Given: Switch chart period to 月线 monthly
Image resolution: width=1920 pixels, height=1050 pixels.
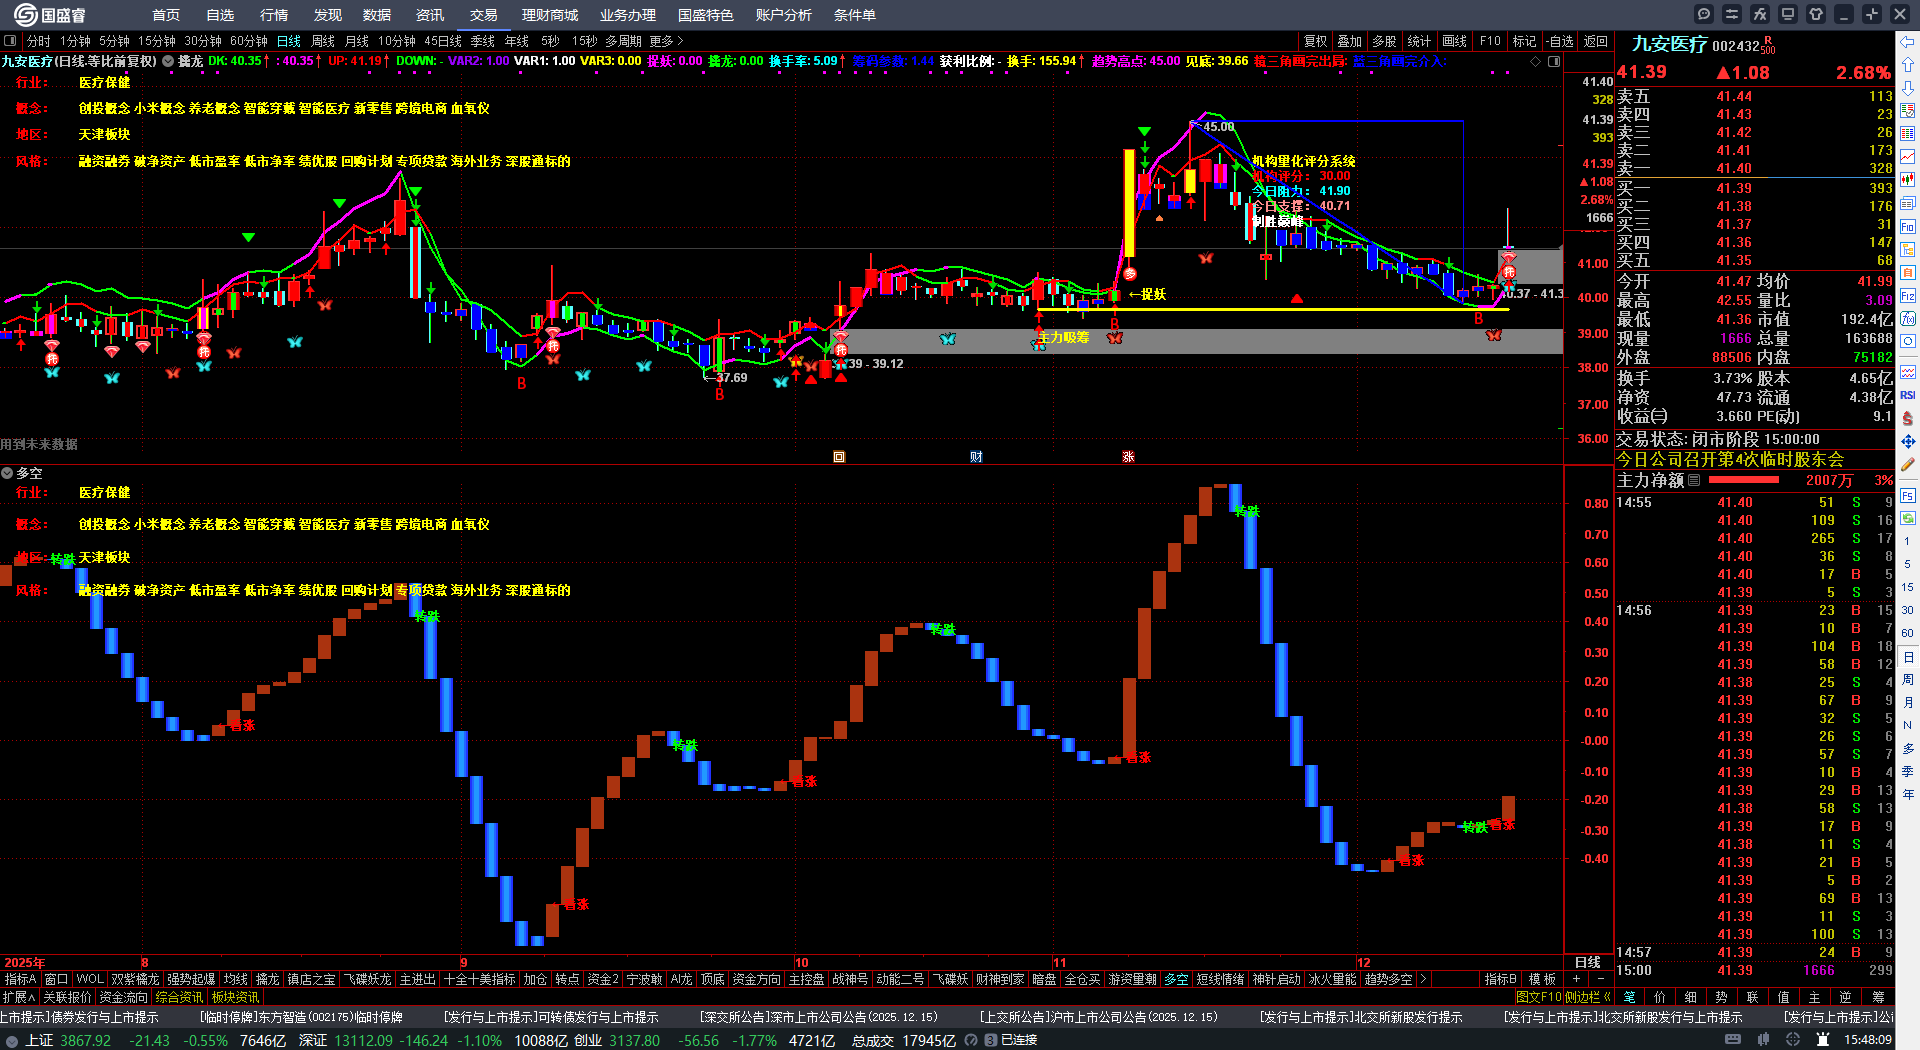Looking at the screenshot, I should pos(357,41).
